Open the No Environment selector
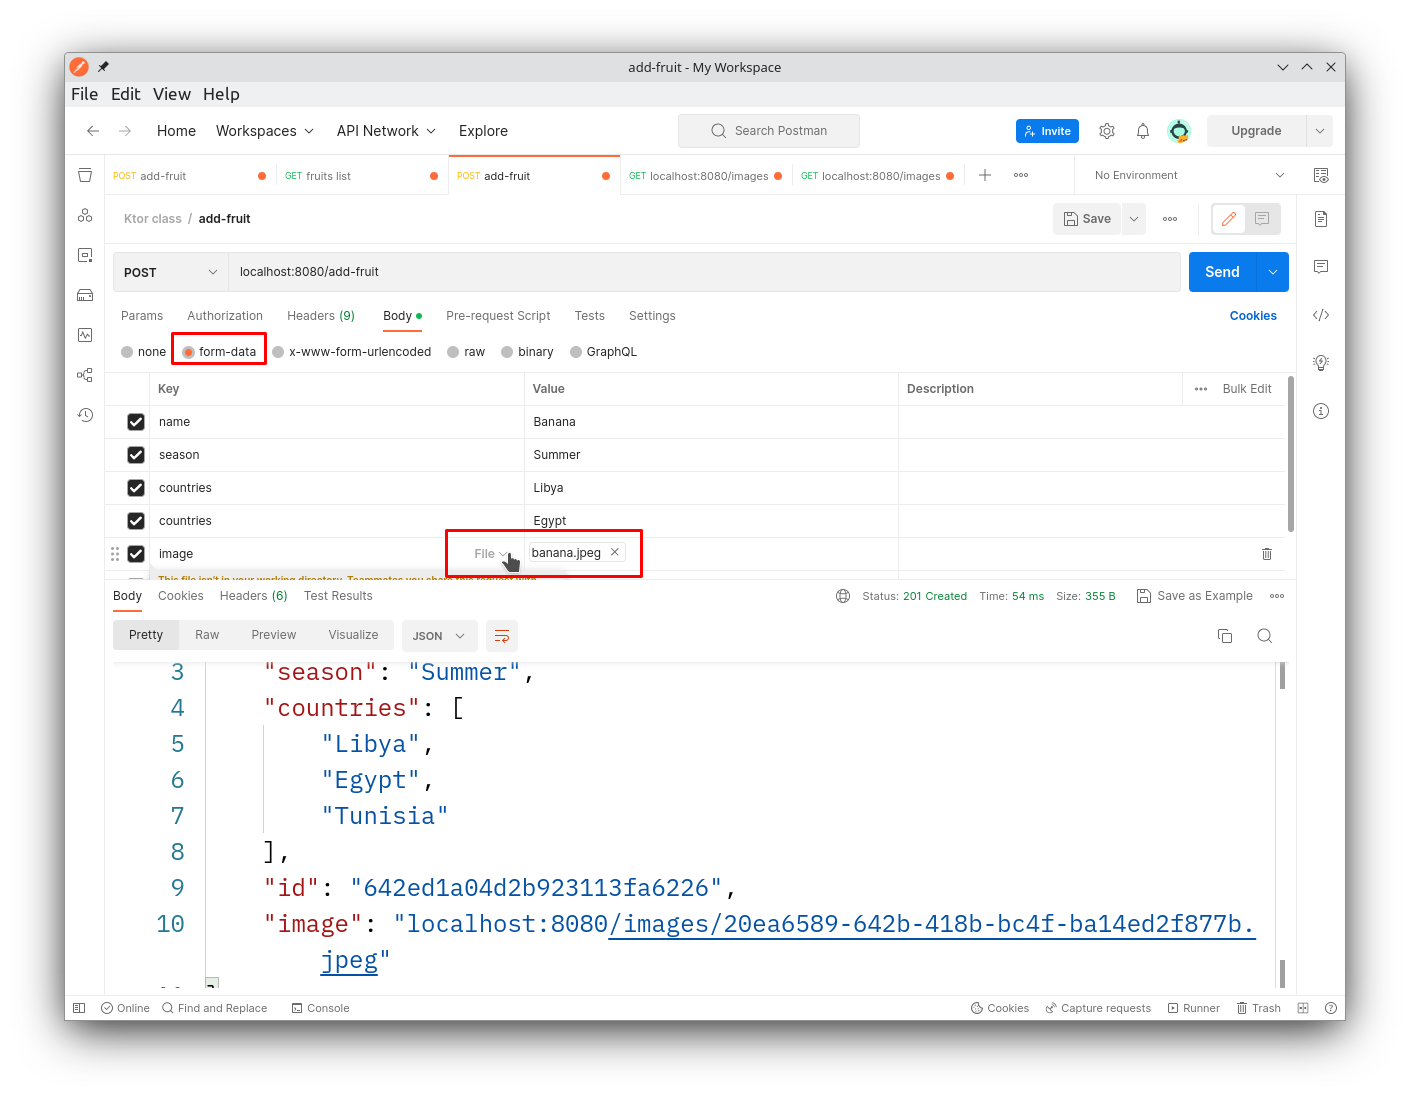The width and height of the screenshot is (1410, 1097). [x=1188, y=175]
